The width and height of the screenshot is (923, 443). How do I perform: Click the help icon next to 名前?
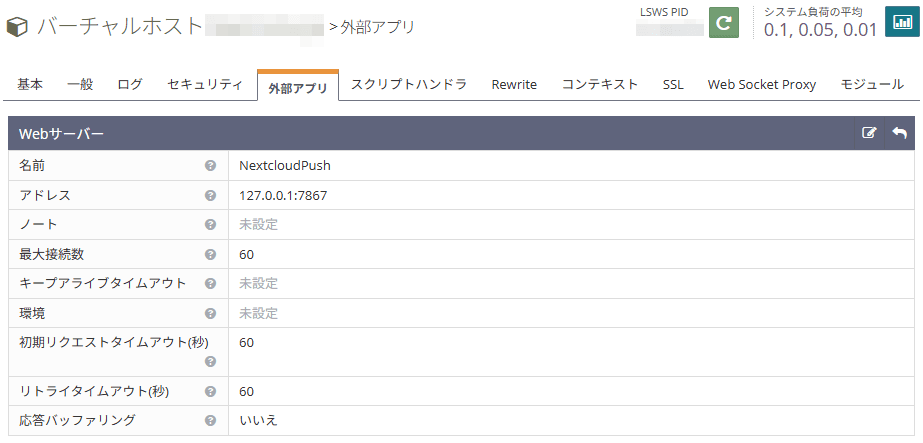tap(210, 166)
